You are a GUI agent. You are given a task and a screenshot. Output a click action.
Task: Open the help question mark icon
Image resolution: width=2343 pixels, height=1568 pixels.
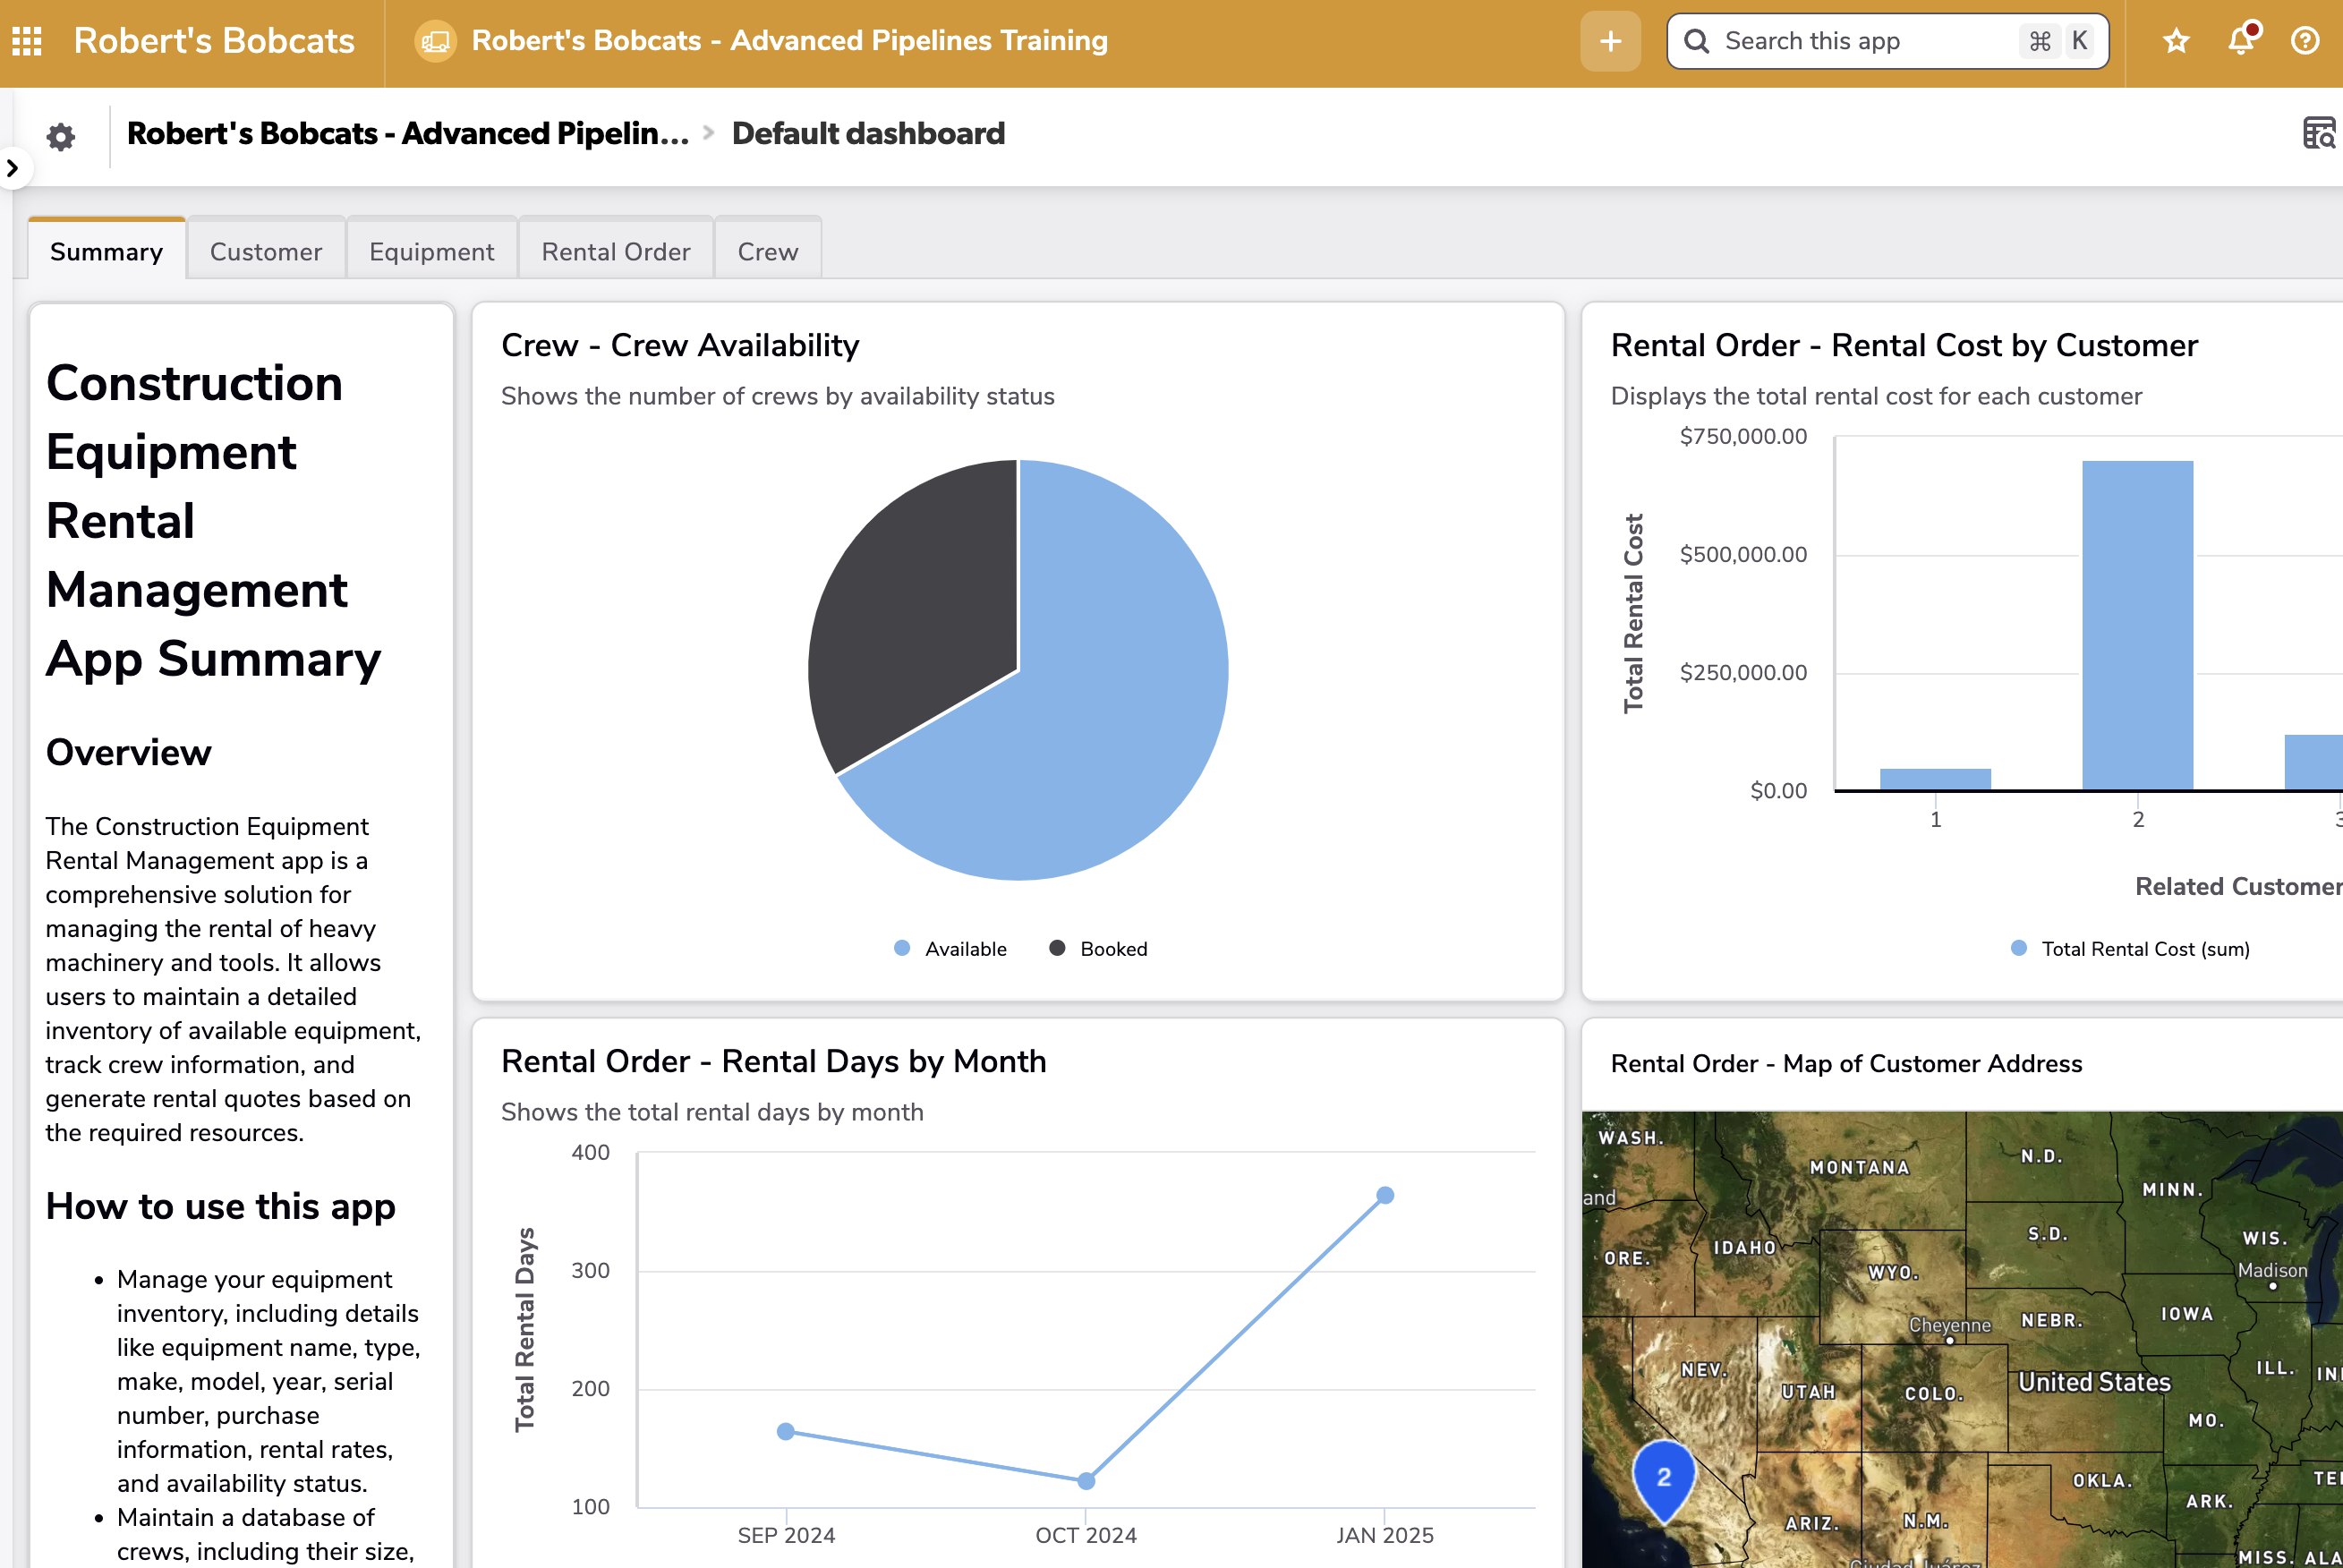(x=2304, y=41)
